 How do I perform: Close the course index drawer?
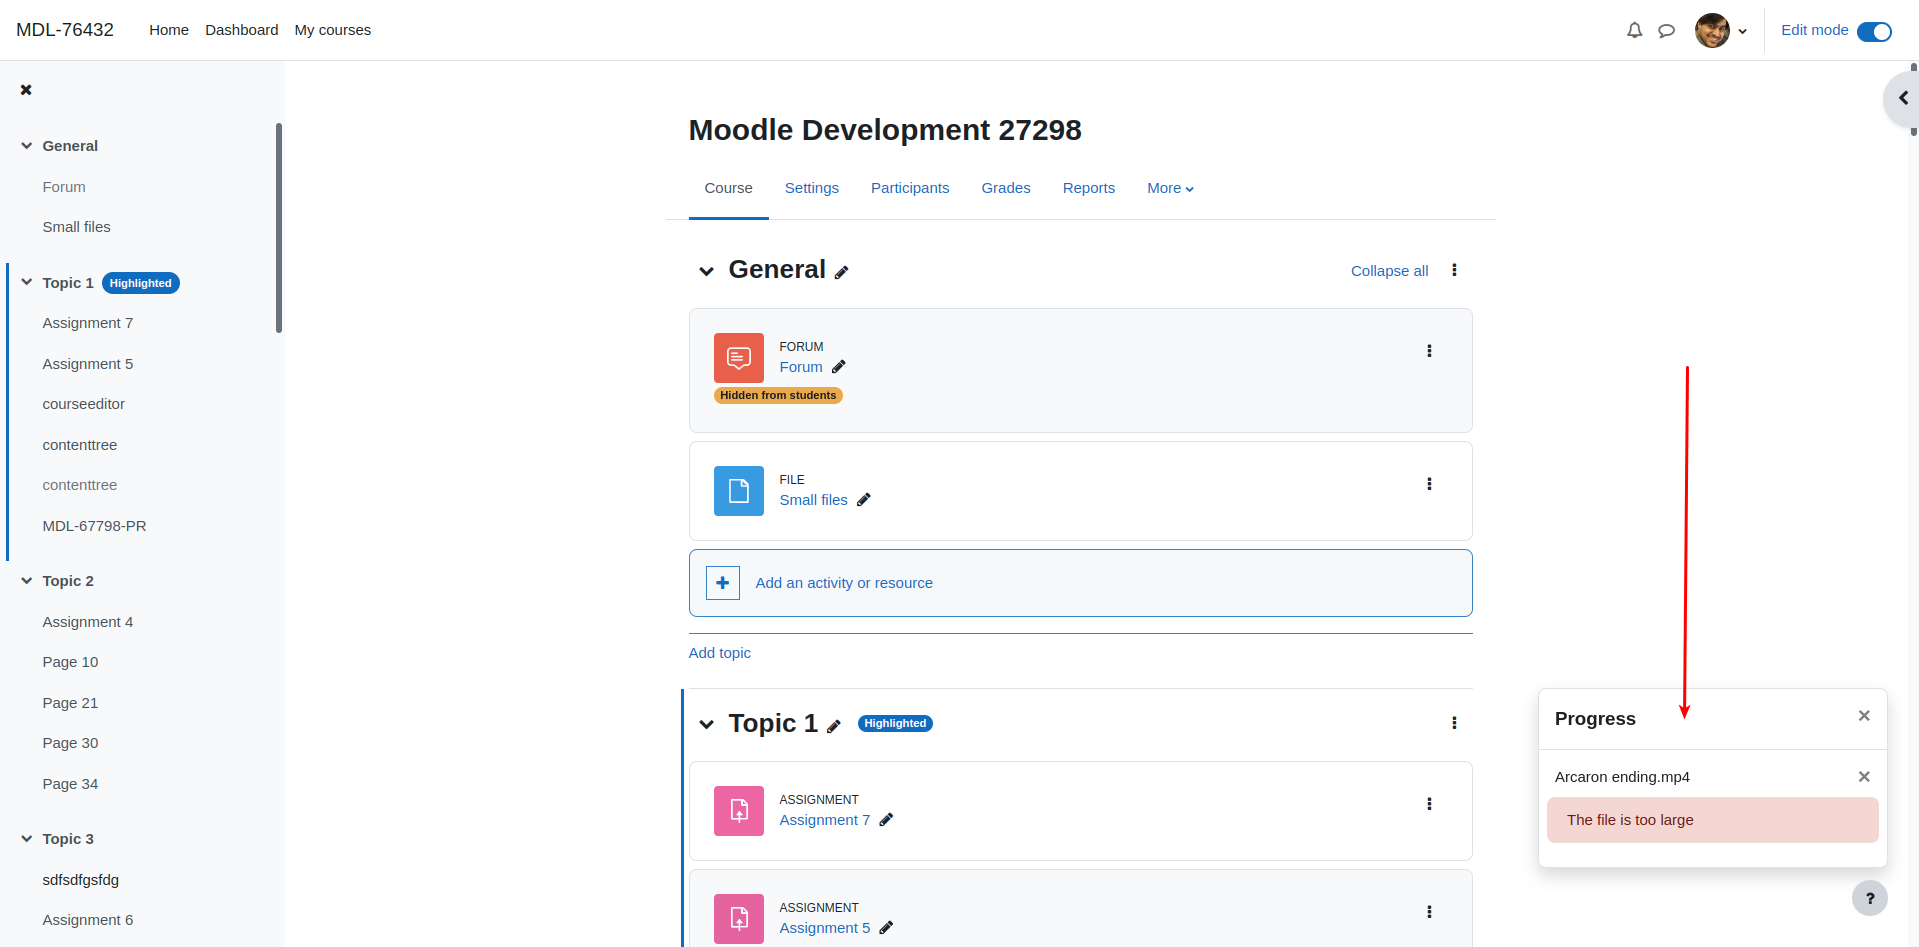(x=26, y=90)
